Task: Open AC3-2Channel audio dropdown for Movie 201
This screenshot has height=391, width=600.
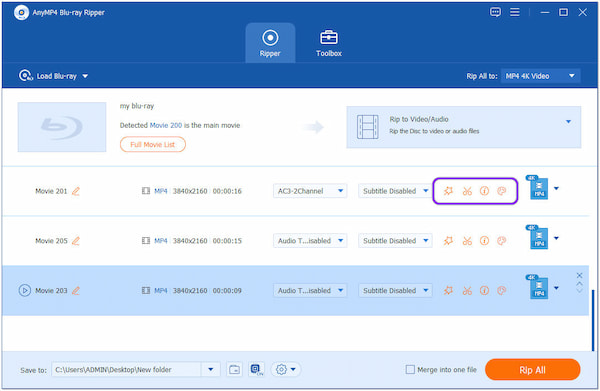Action: [x=310, y=191]
